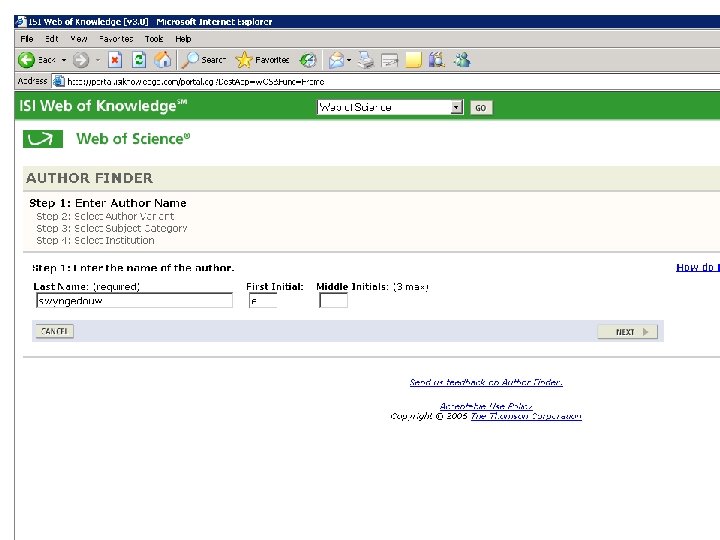Open the Acceptable Use Policy link
The height and width of the screenshot is (540, 720).
tap(486, 406)
